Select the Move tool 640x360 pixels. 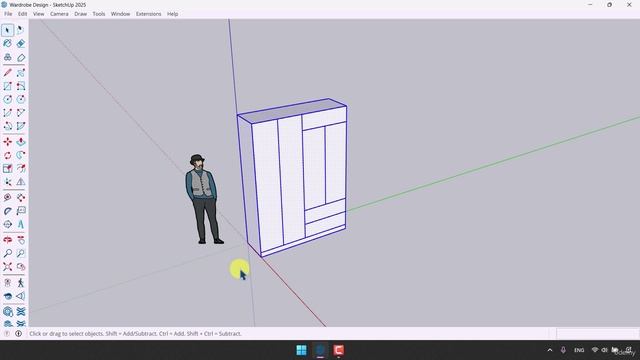coord(7,142)
